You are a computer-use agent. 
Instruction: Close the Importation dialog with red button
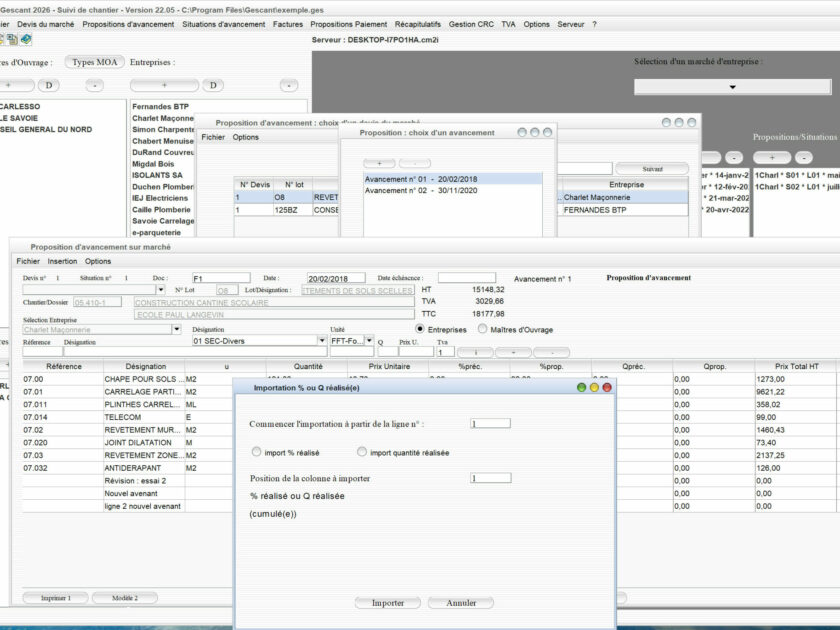click(607, 387)
